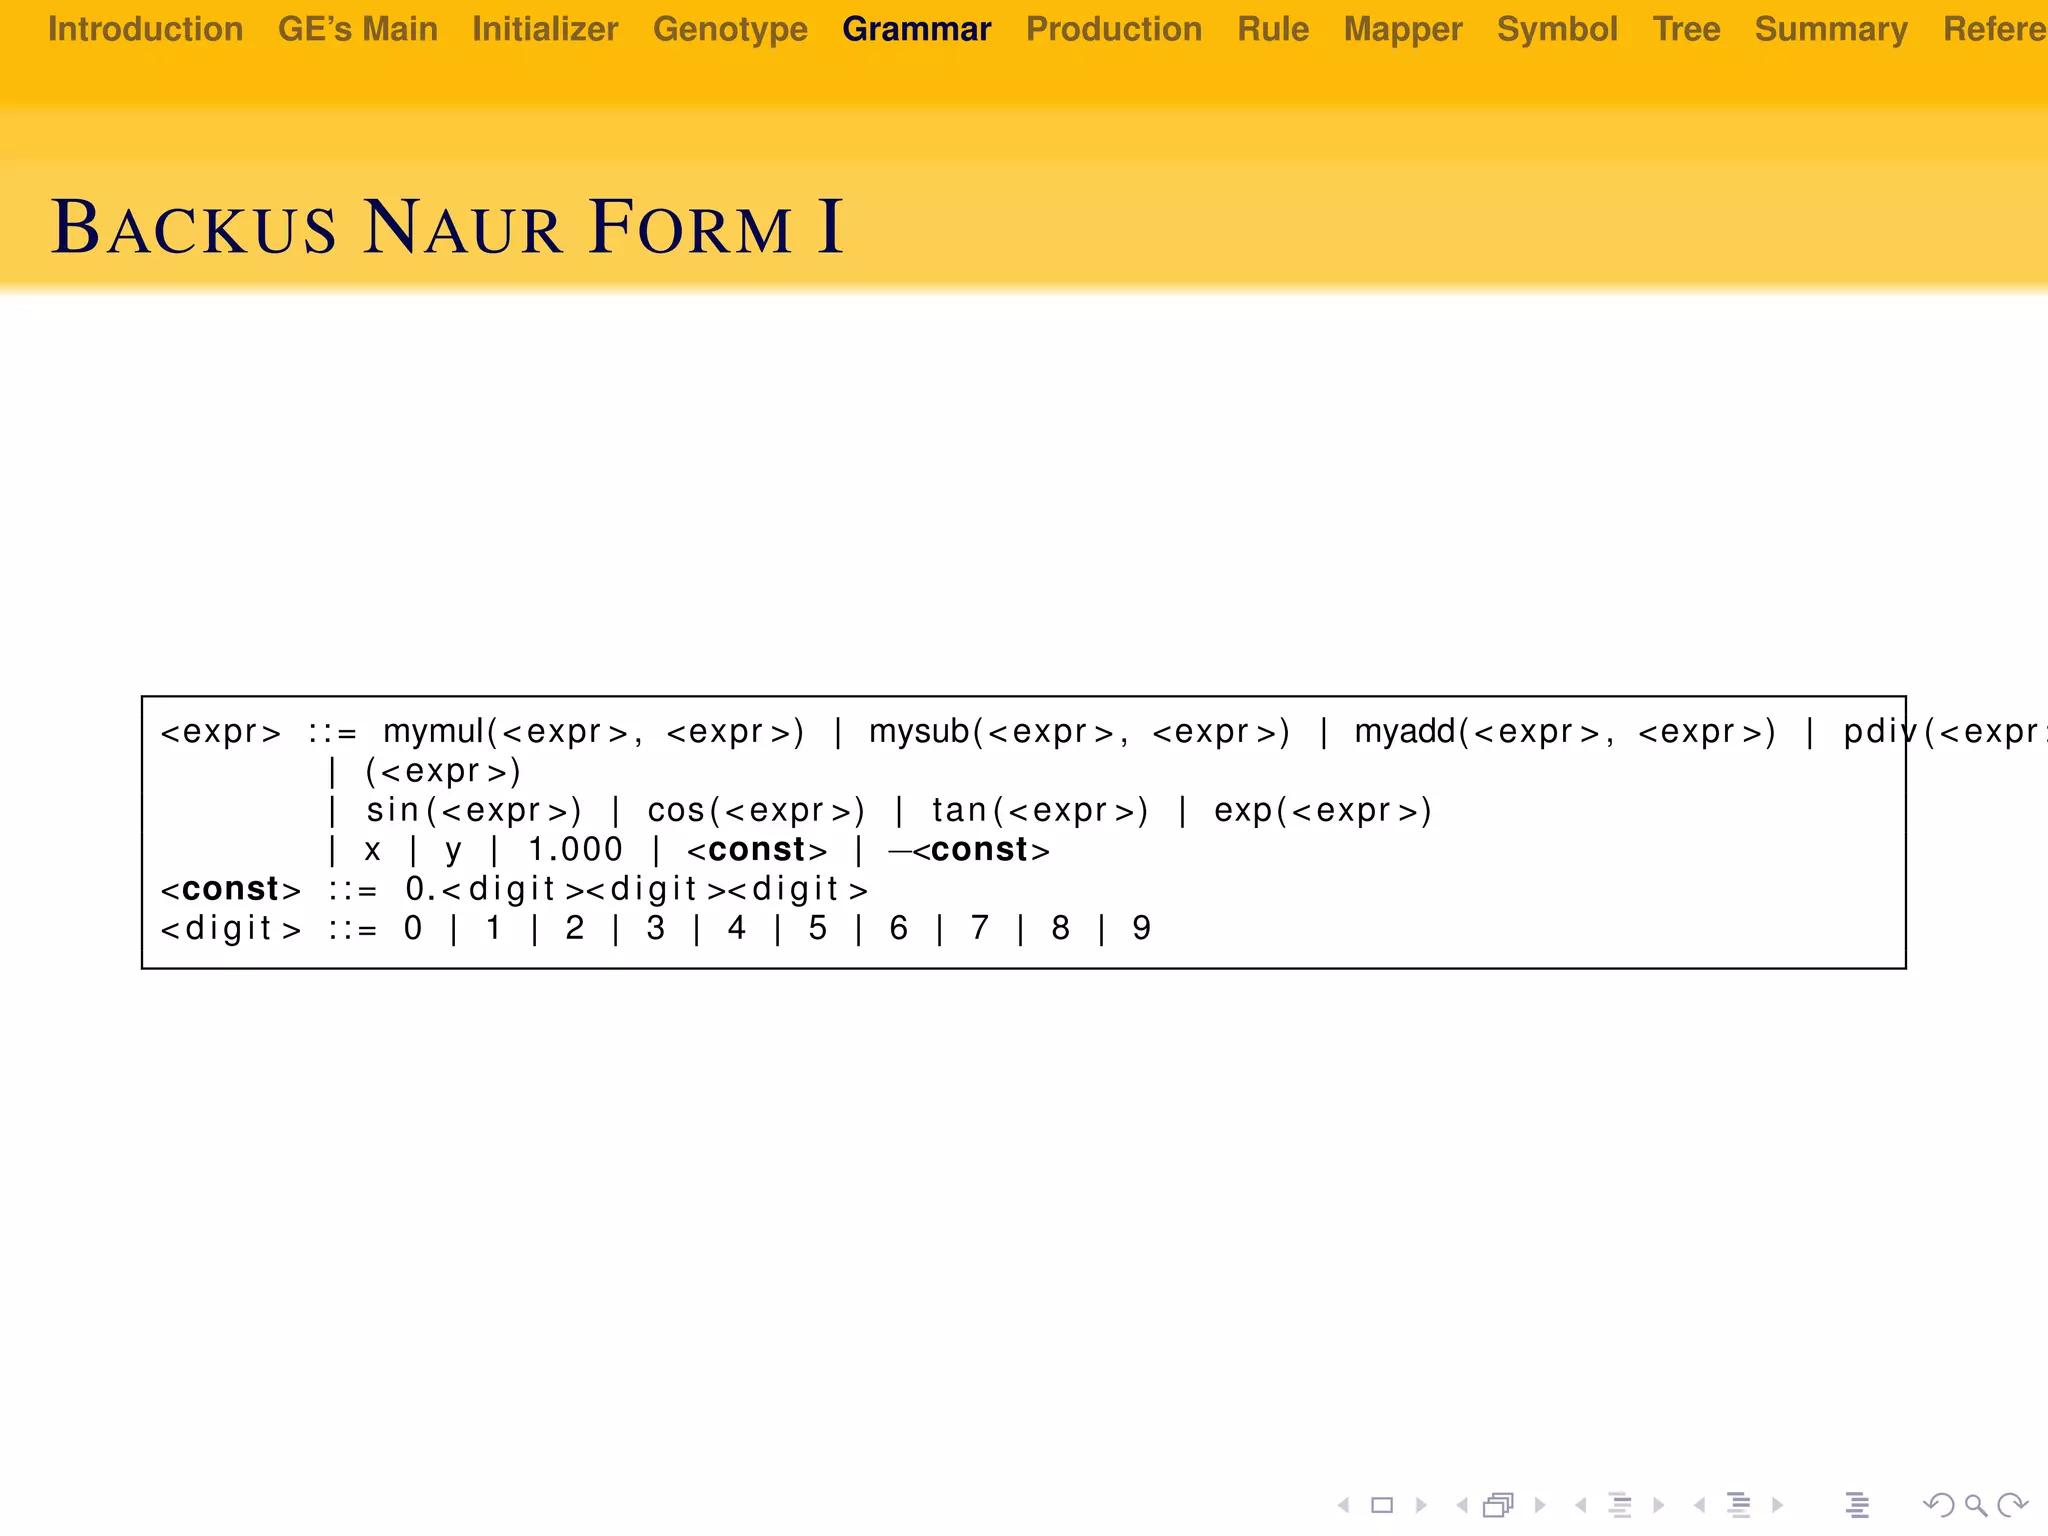Go to next section arrow
The width and height of the screenshot is (2048, 1536).
(1777, 1505)
